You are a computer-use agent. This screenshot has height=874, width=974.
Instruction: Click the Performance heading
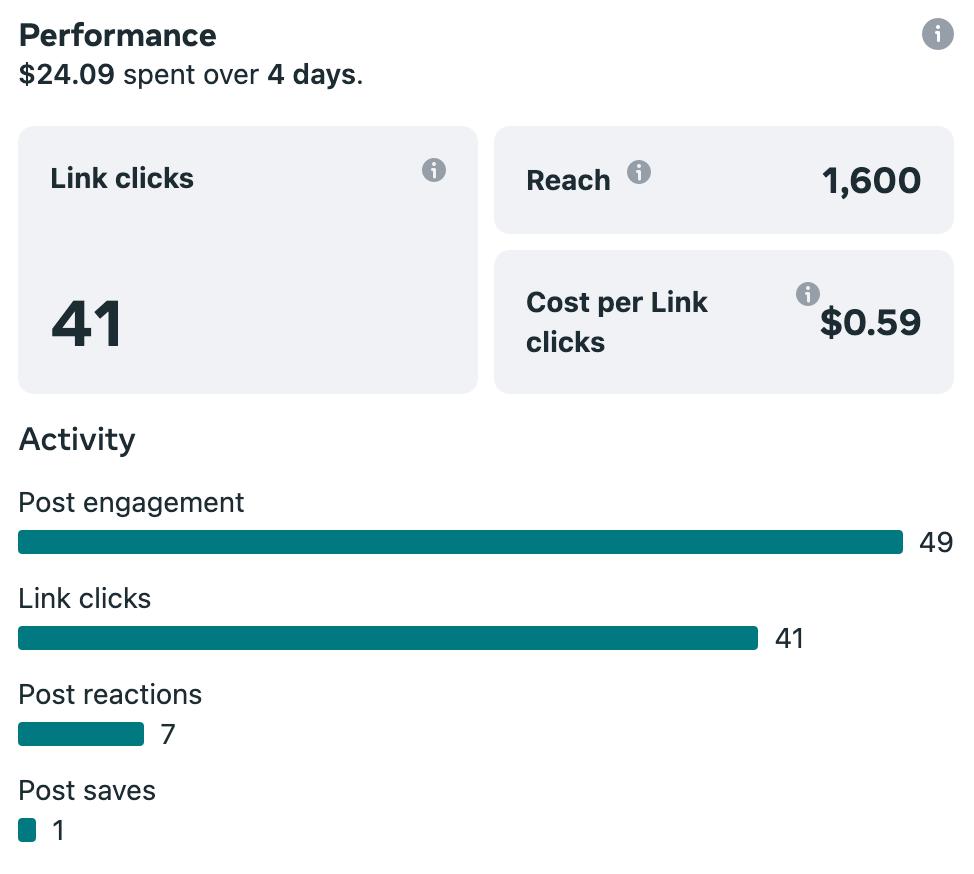118,36
